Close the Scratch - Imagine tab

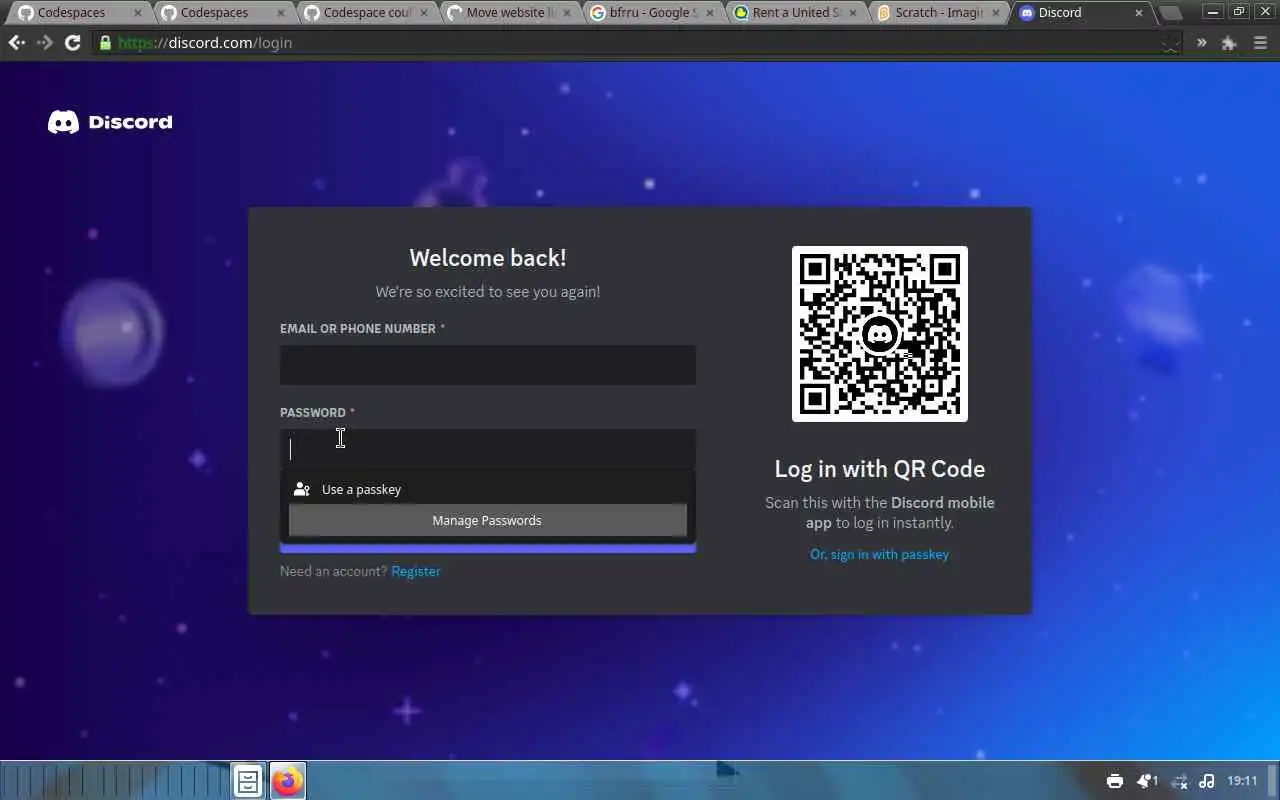996,13
